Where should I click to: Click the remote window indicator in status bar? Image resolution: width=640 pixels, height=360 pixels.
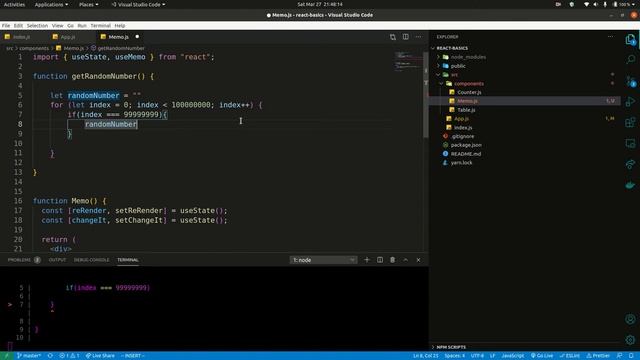pyautogui.click(x=6, y=356)
